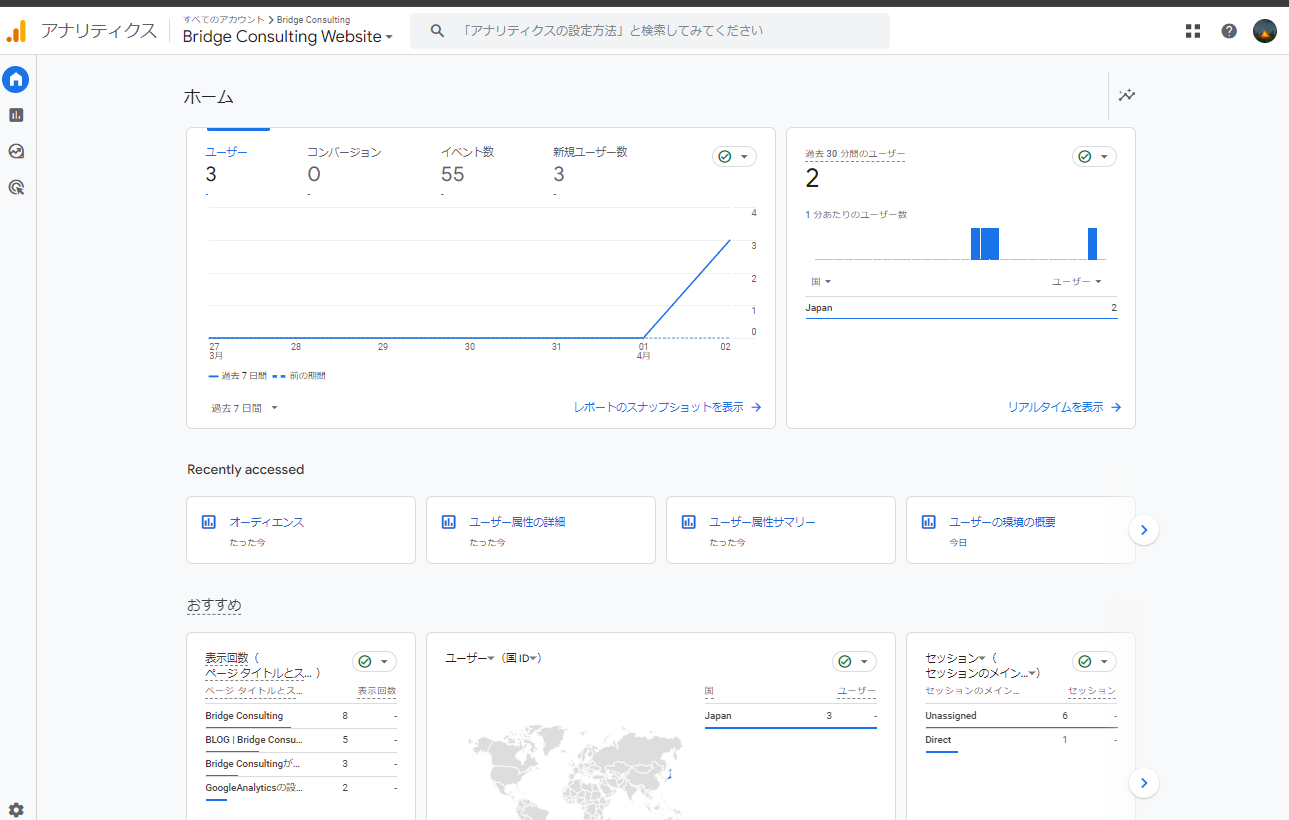Click the GoogleAnalyticsの設... page row

pyautogui.click(x=301, y=788)
